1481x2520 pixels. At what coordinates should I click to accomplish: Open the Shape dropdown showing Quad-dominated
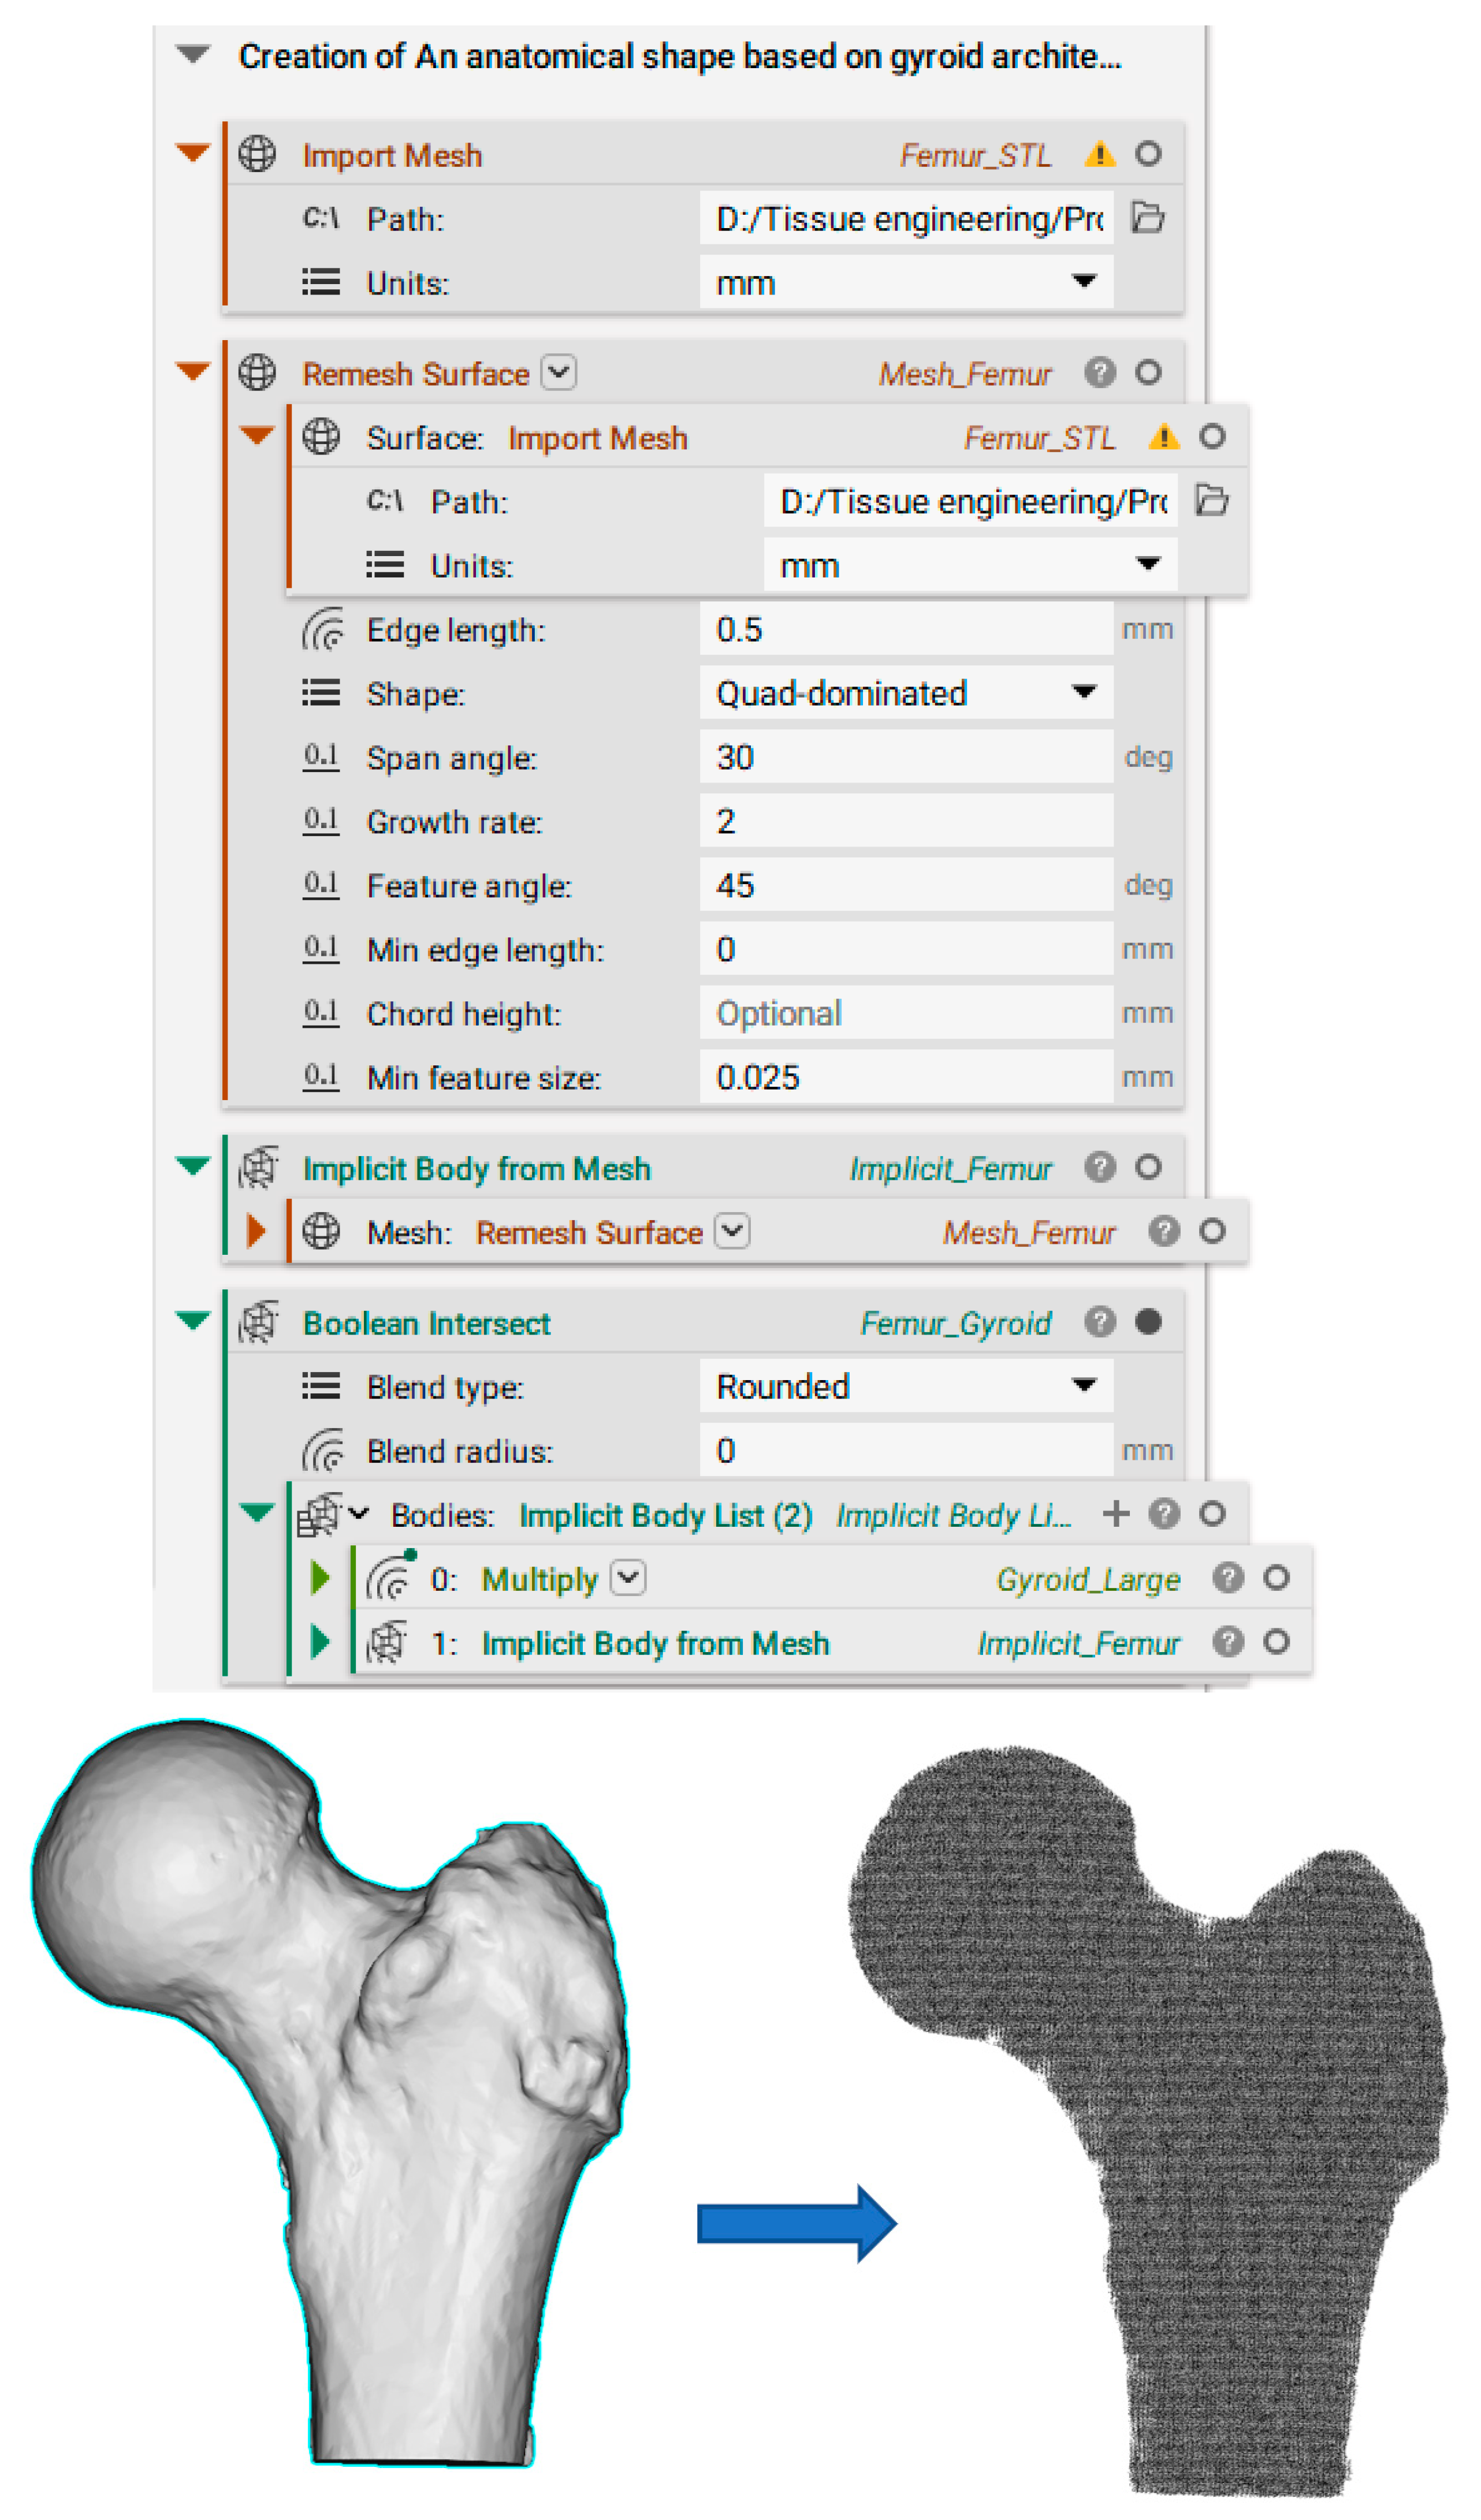coord(905,692)
